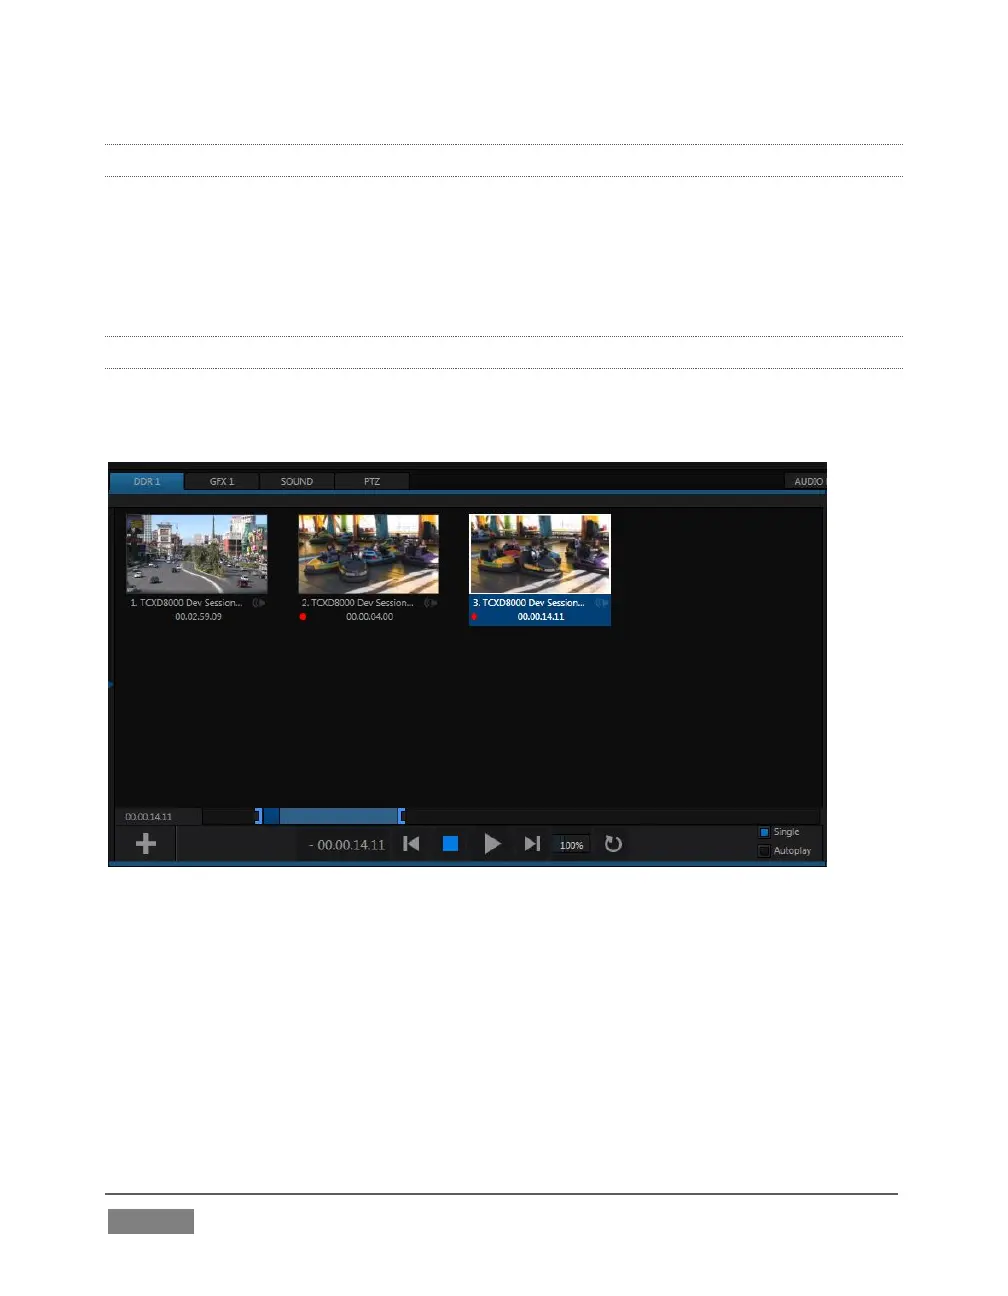1008x1296 pixels.
Task: Click audio icon on clip 1 TCXD8000
Action: pos(259,603)
